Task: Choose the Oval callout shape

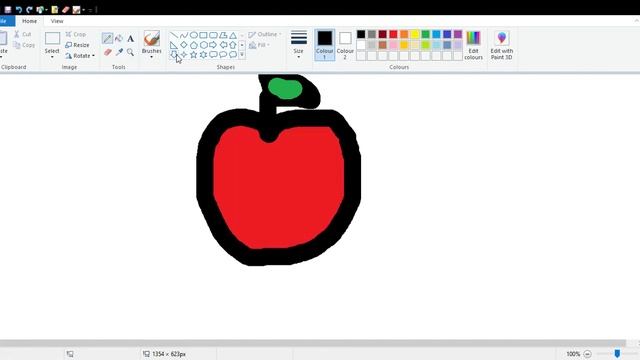Action: [223, 54]
